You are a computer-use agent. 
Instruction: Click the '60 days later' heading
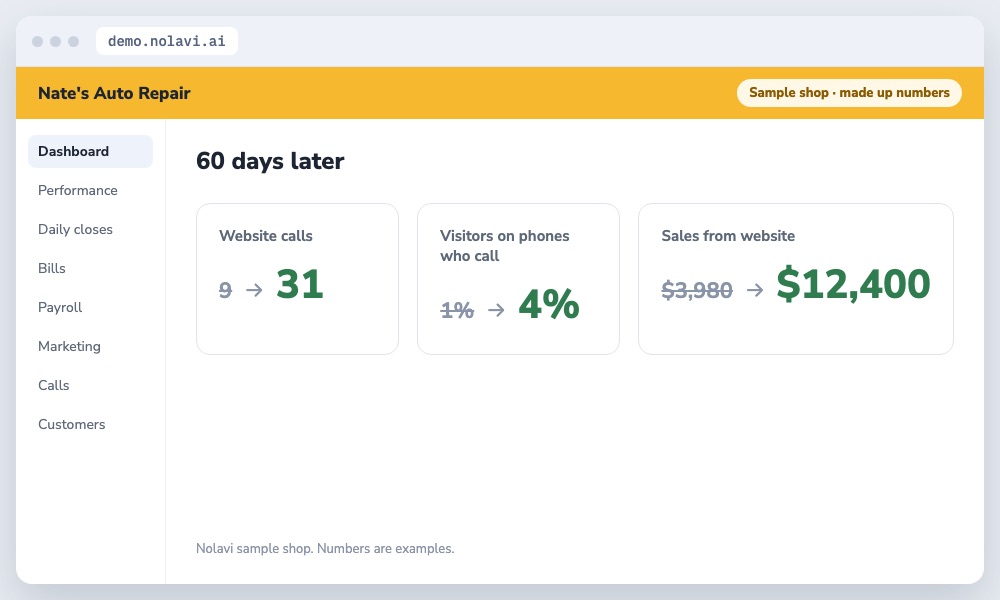[x=270, y=161]
